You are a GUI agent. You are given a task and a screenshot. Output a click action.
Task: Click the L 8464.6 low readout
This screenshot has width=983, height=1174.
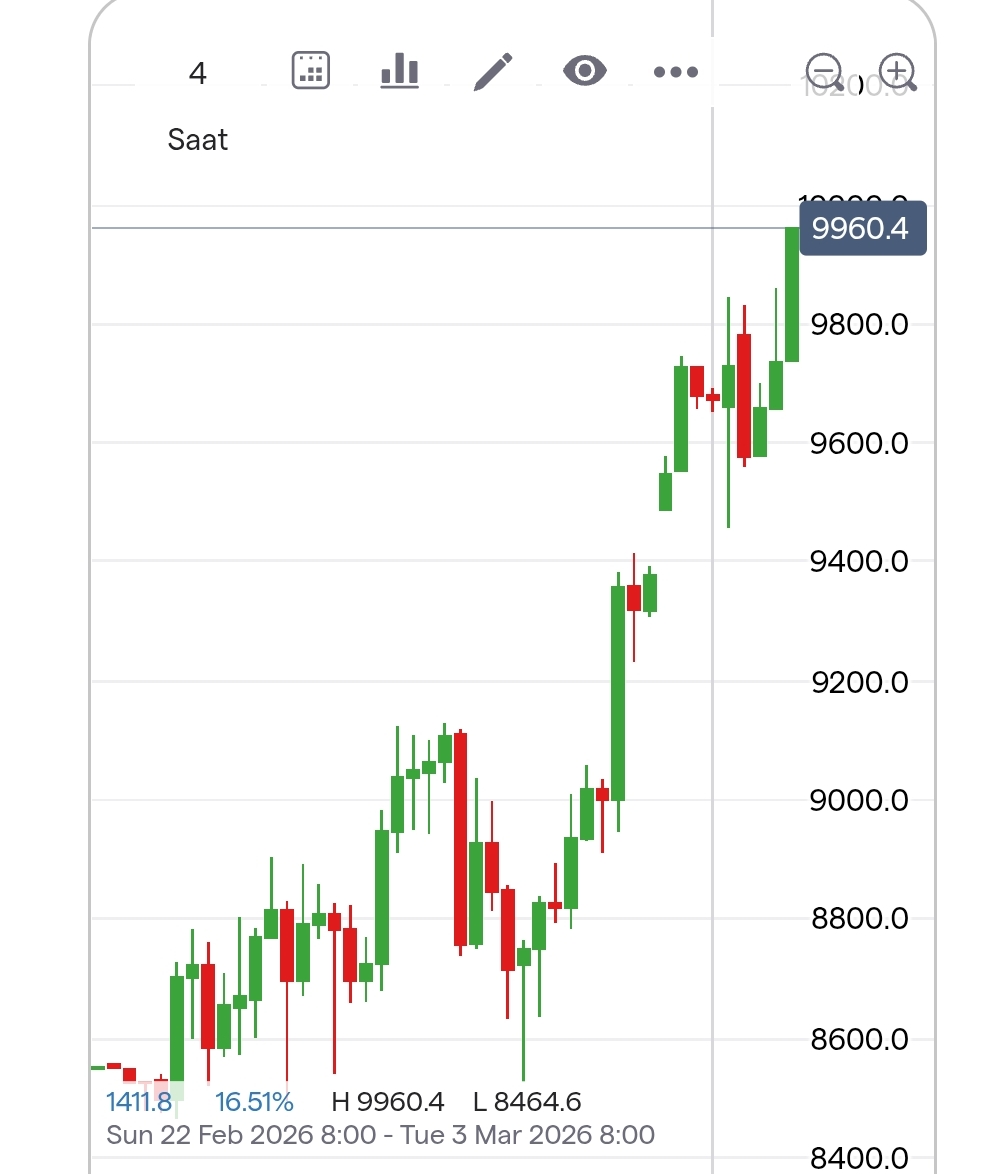click(527, 1102)
